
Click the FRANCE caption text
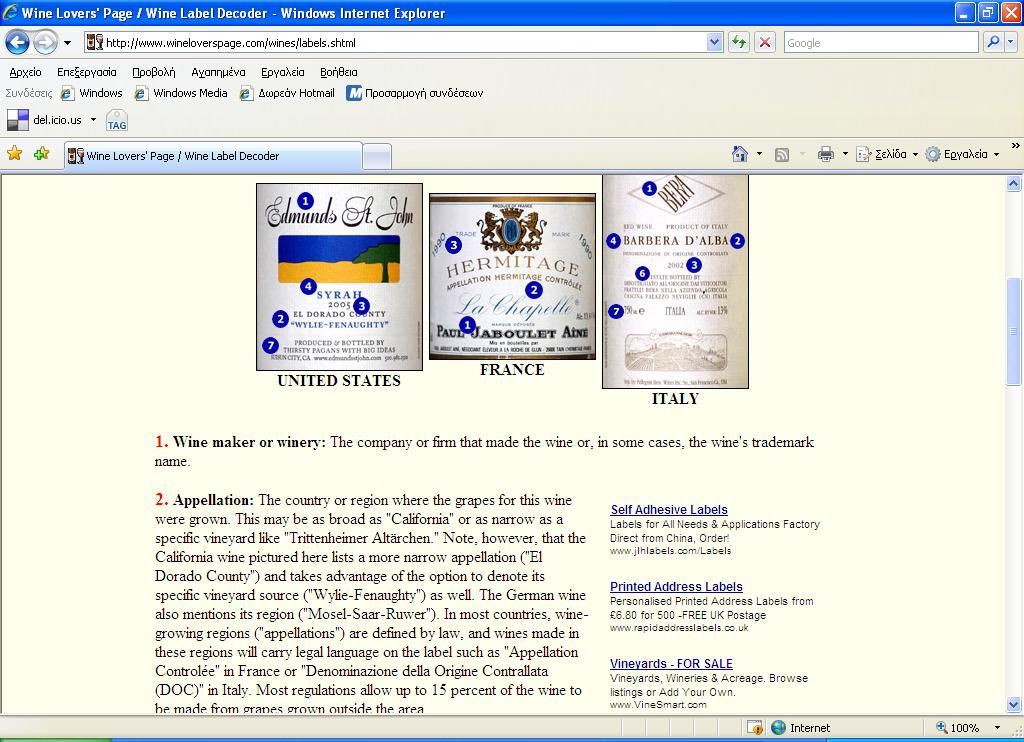[512, 370]
